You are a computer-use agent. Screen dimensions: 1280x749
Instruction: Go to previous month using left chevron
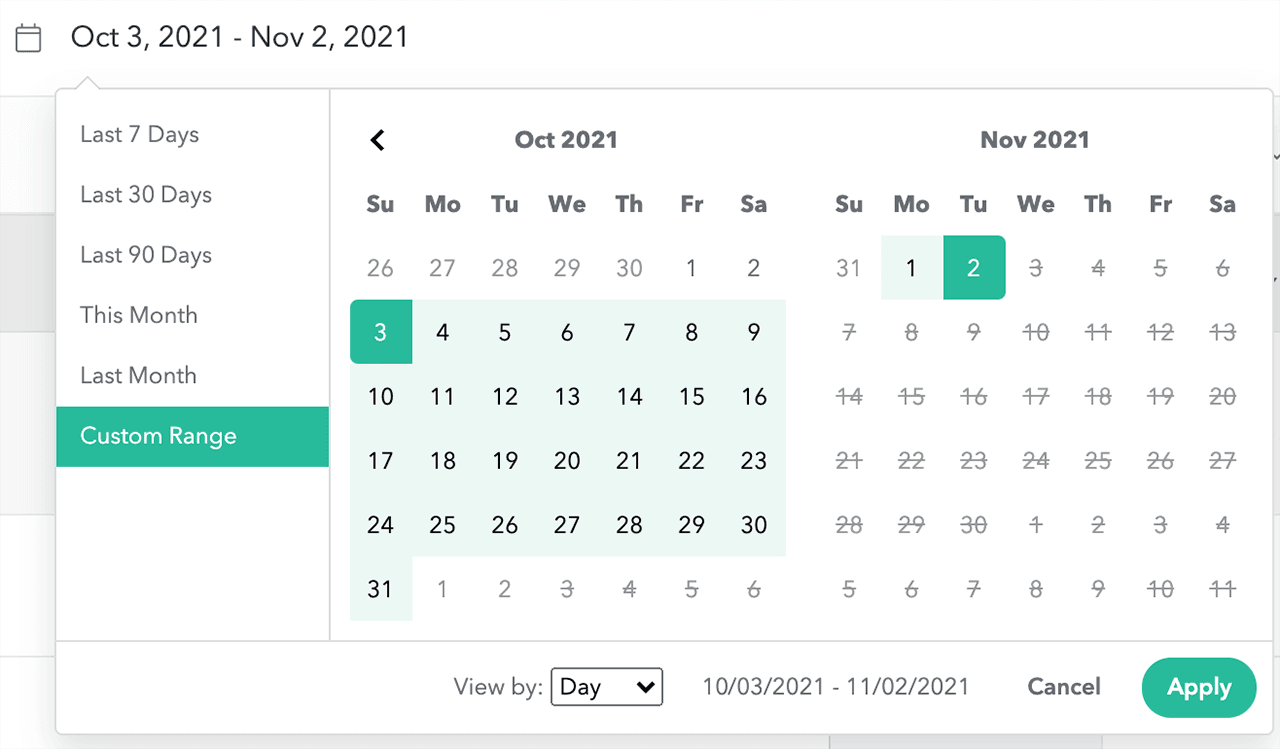(378, 140)
